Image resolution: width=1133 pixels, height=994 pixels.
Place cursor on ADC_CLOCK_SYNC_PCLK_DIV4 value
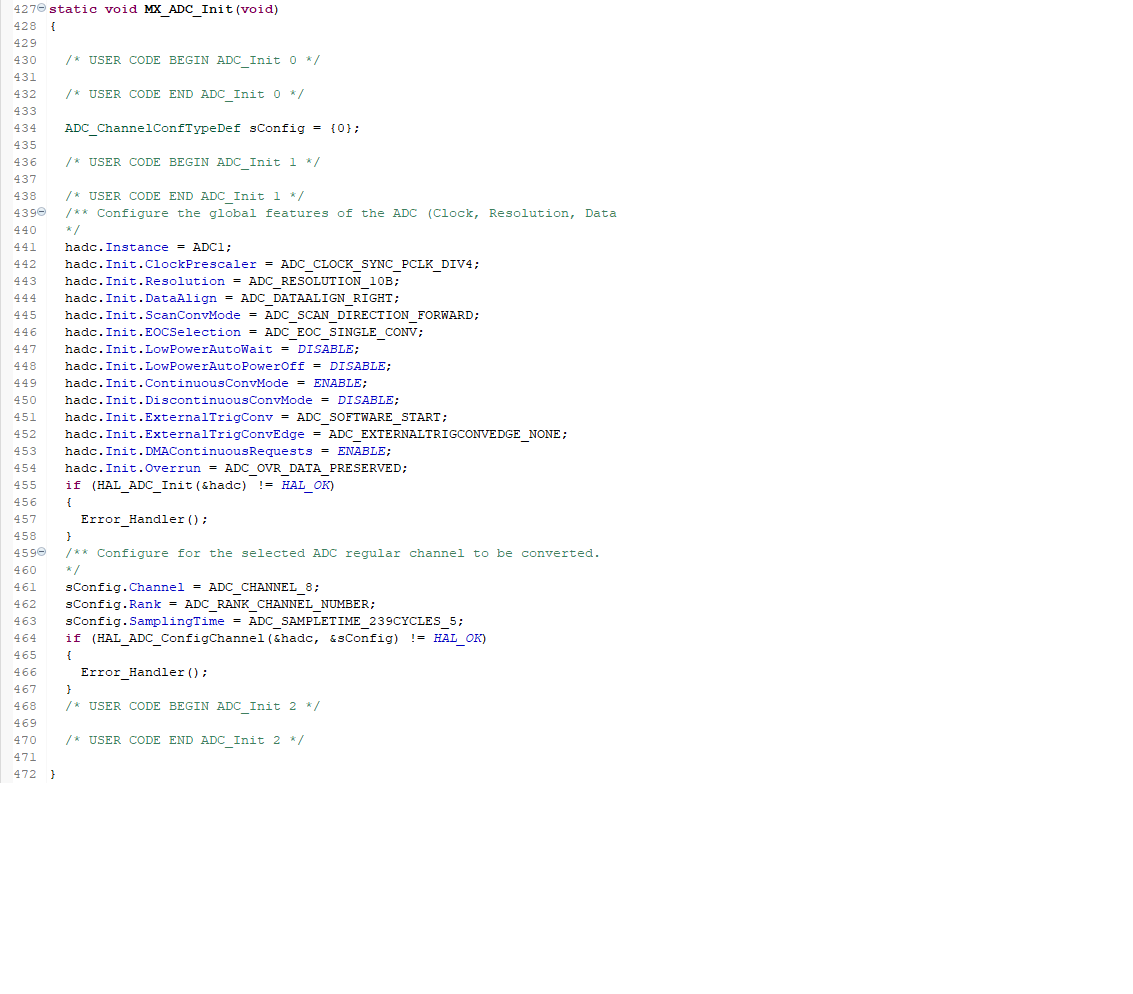pyautogui.click(x=378, y=264)
